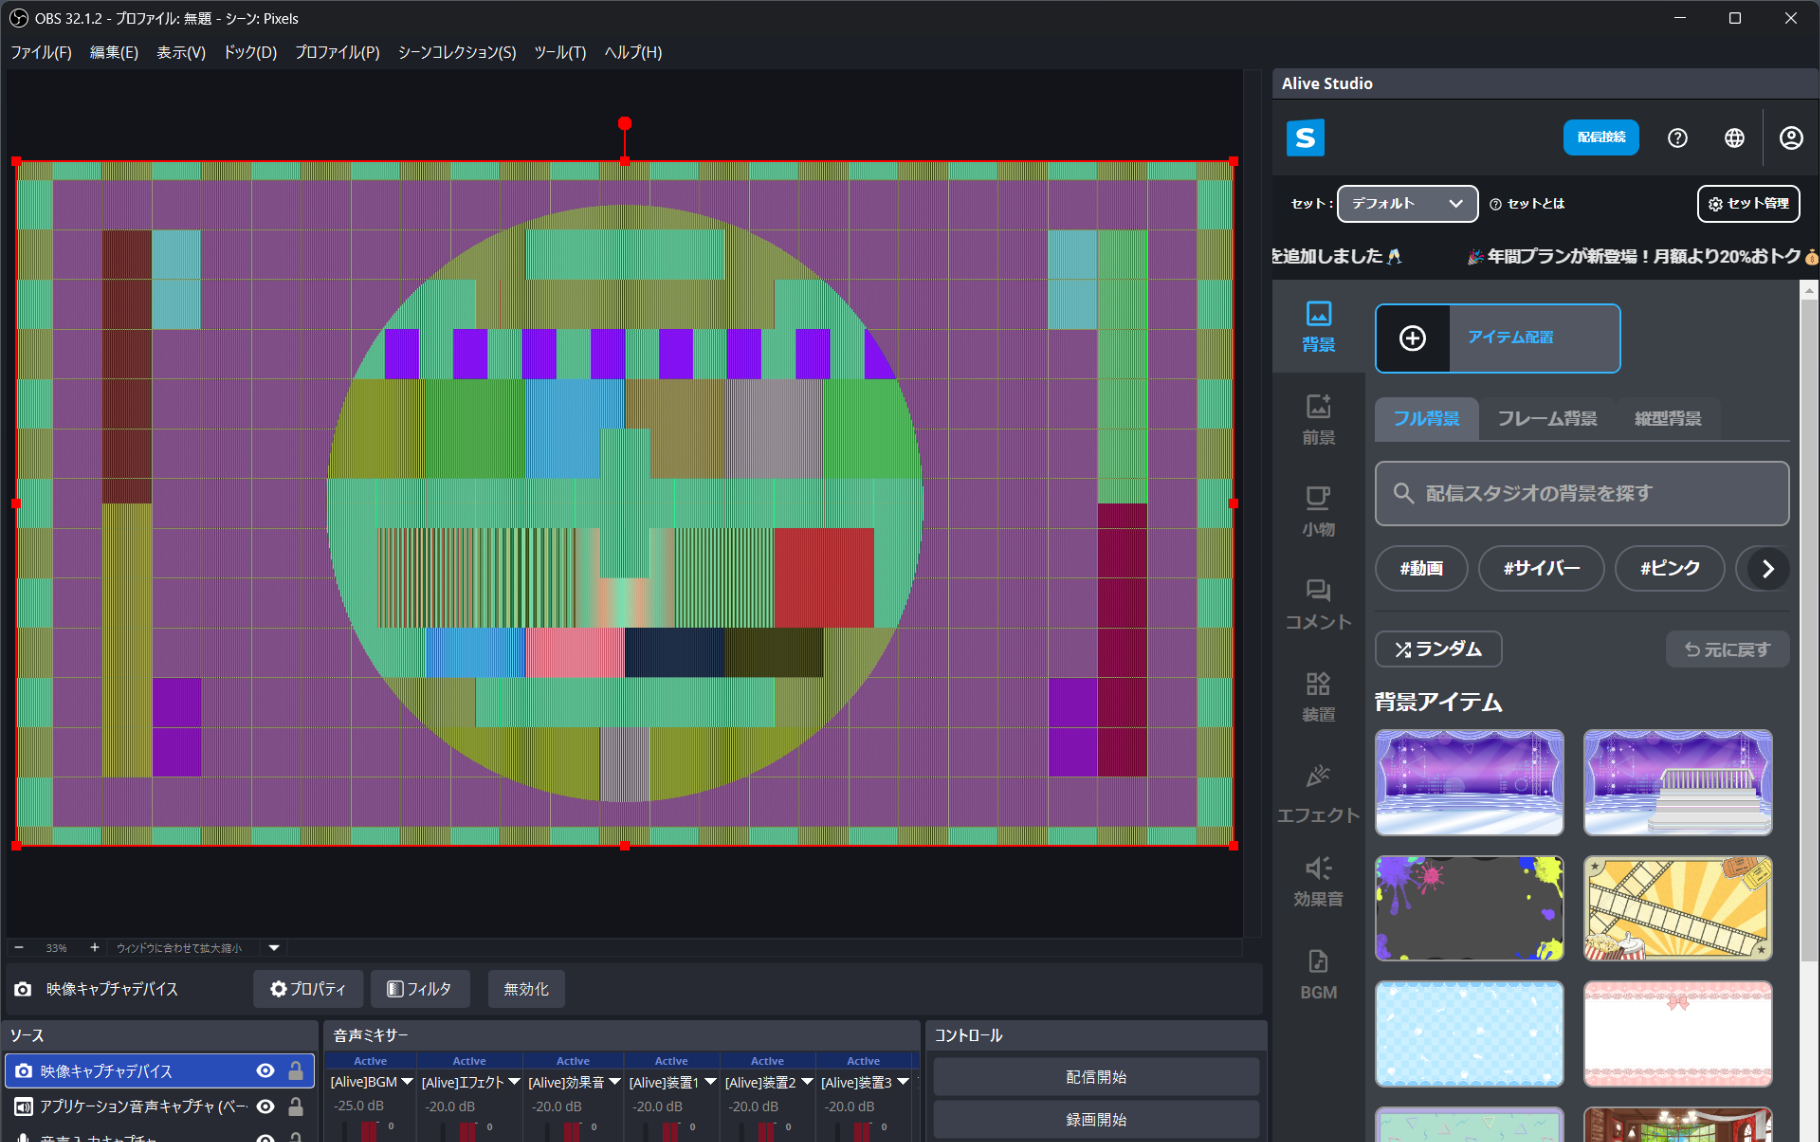The width and height of the screenshot is (1820, 1142).
Task: Select the paint splatter background thumbnail
Action: pos(1469,908)
